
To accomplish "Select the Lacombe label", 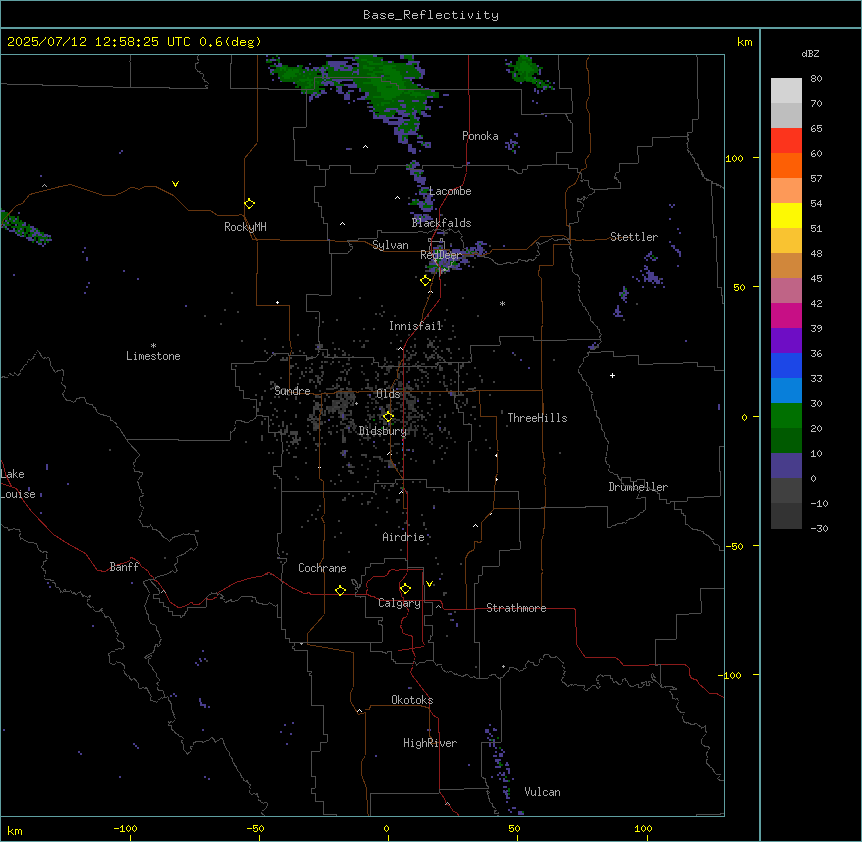I will (x=450, y=191).
